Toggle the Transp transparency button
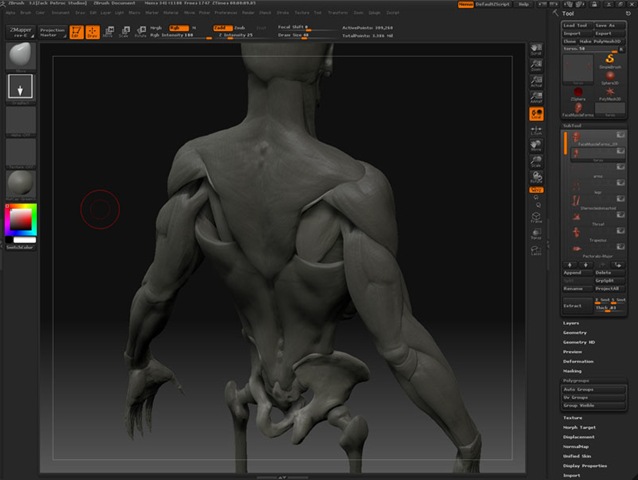Viewport: 638px width, 480px height. point(536,233)
